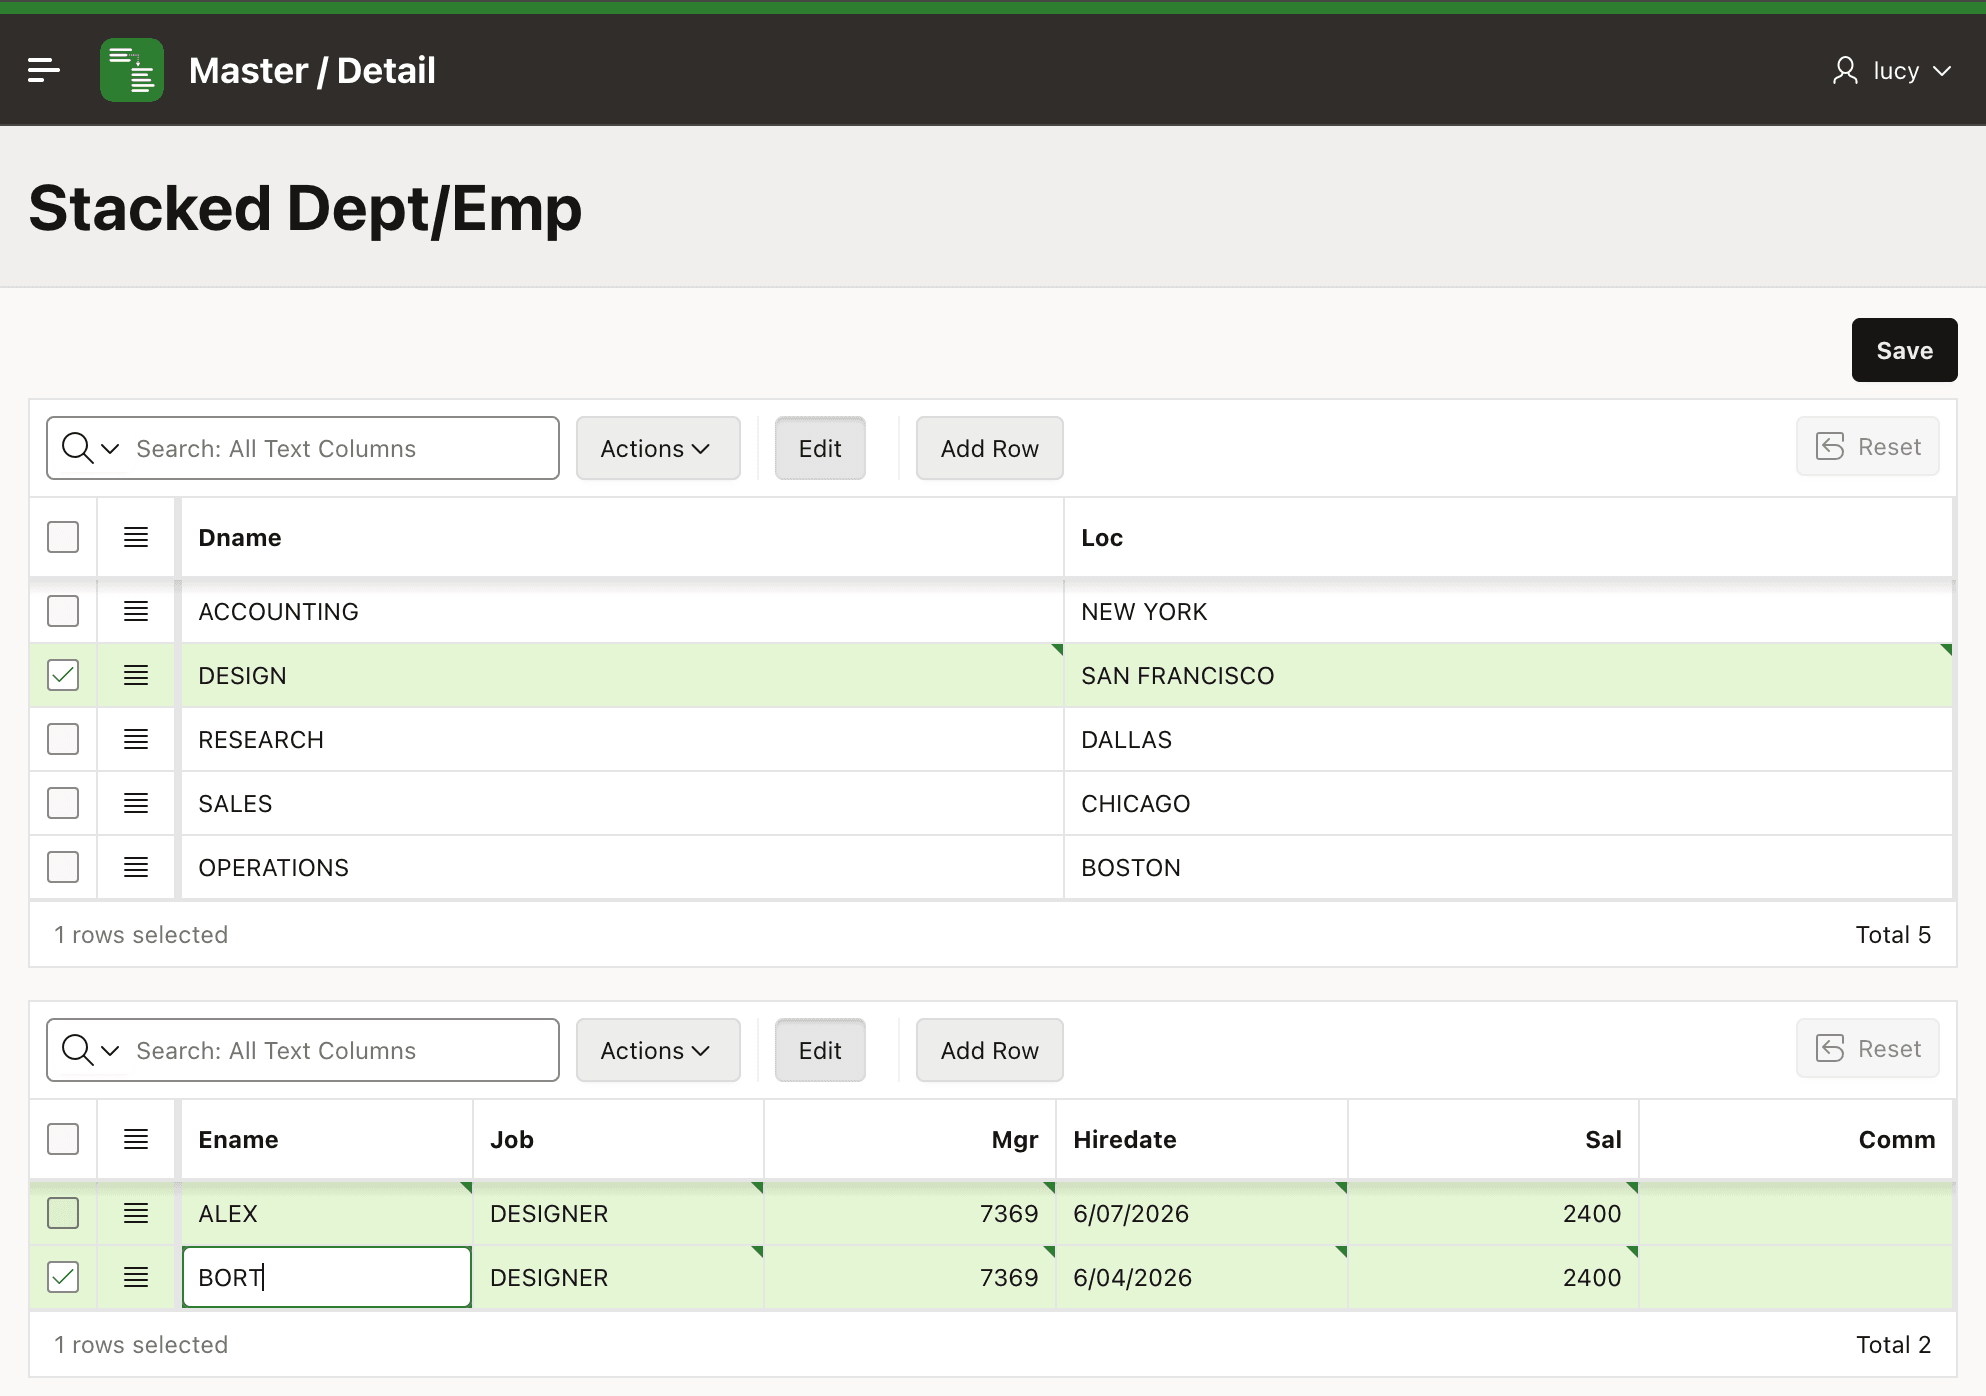
Task: Open row actions menu for ALEX row
Action: [x=136, y=1213]
